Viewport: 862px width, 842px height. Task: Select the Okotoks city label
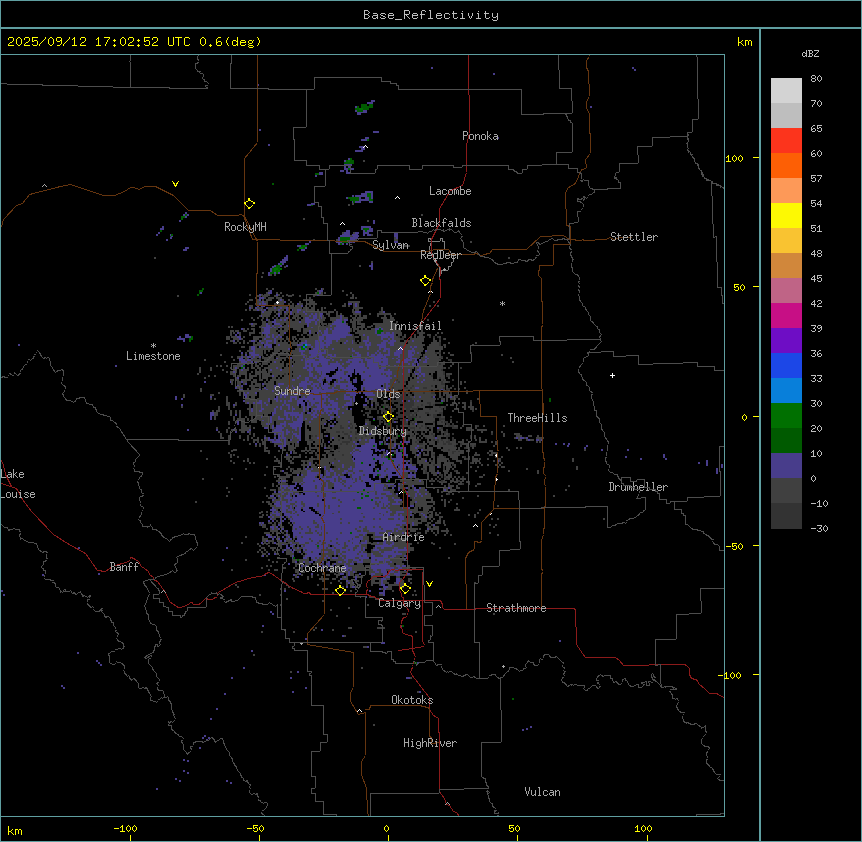coord(412,700)
